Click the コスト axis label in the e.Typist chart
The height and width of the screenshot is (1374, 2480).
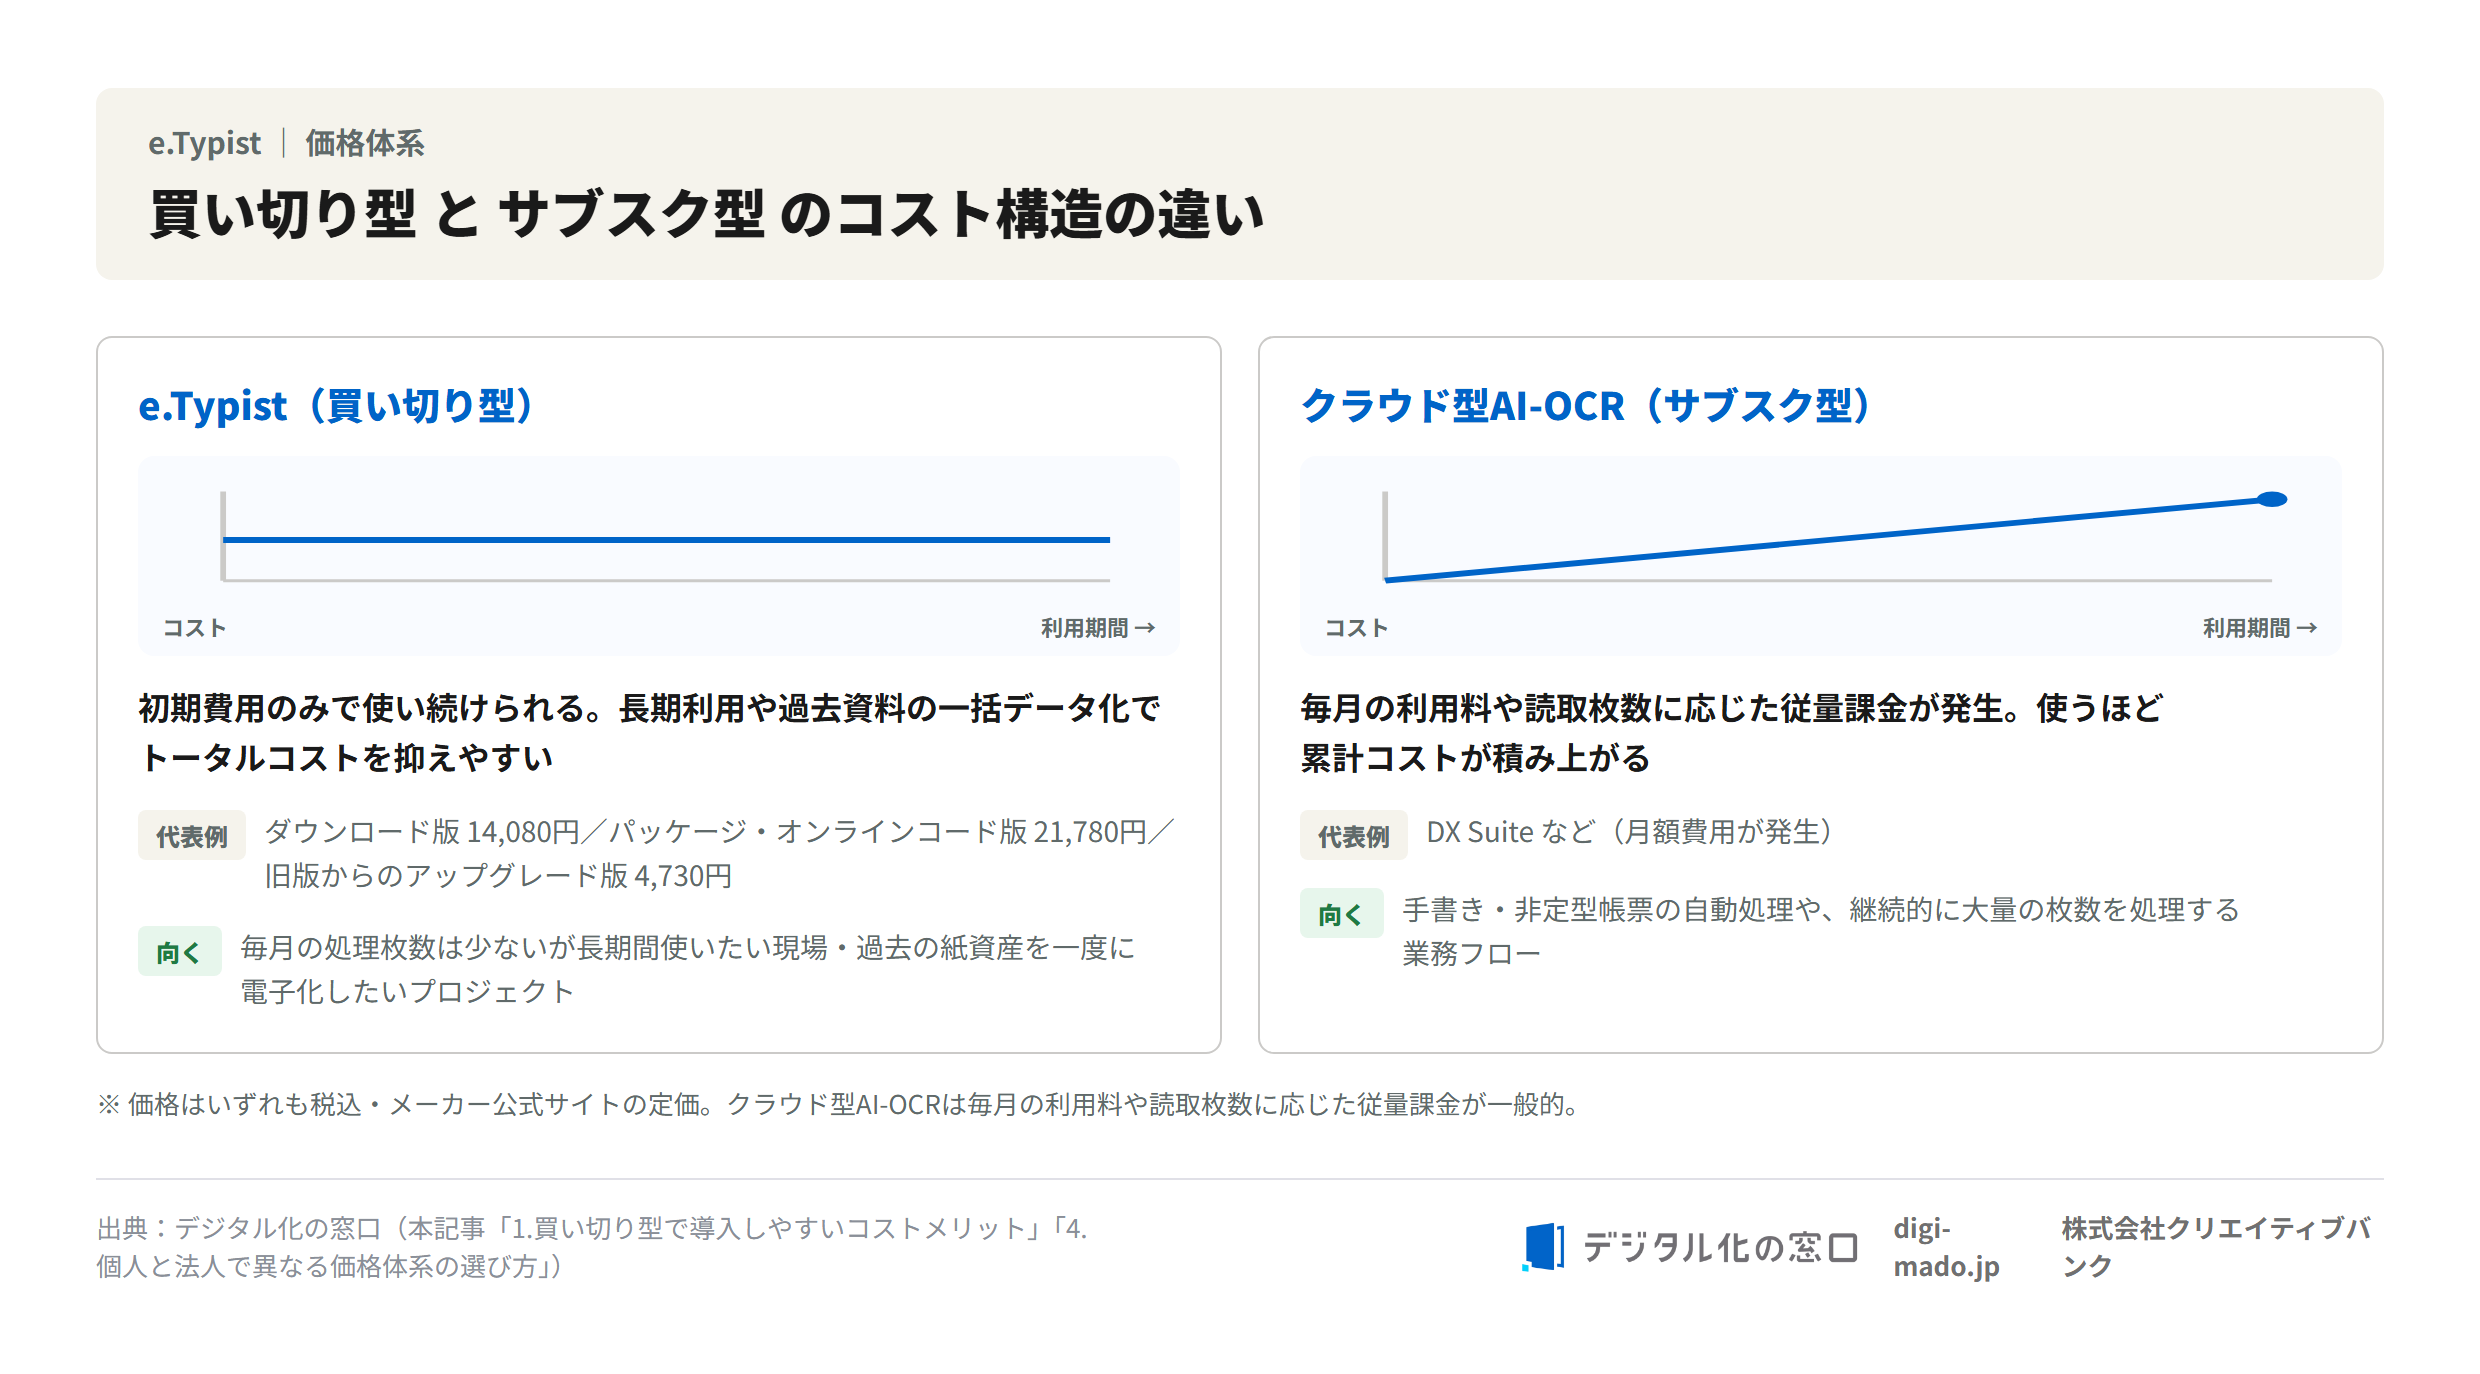tap(195, 628)
